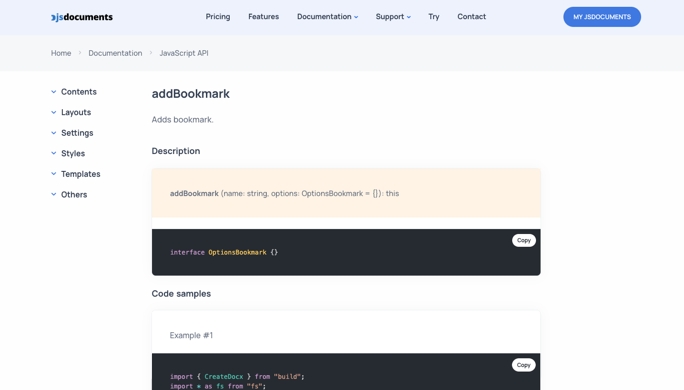Click the 'import { CreateDocx }' code line
The height and width of the screenshot is (390, 684).
tap(237, 376)
